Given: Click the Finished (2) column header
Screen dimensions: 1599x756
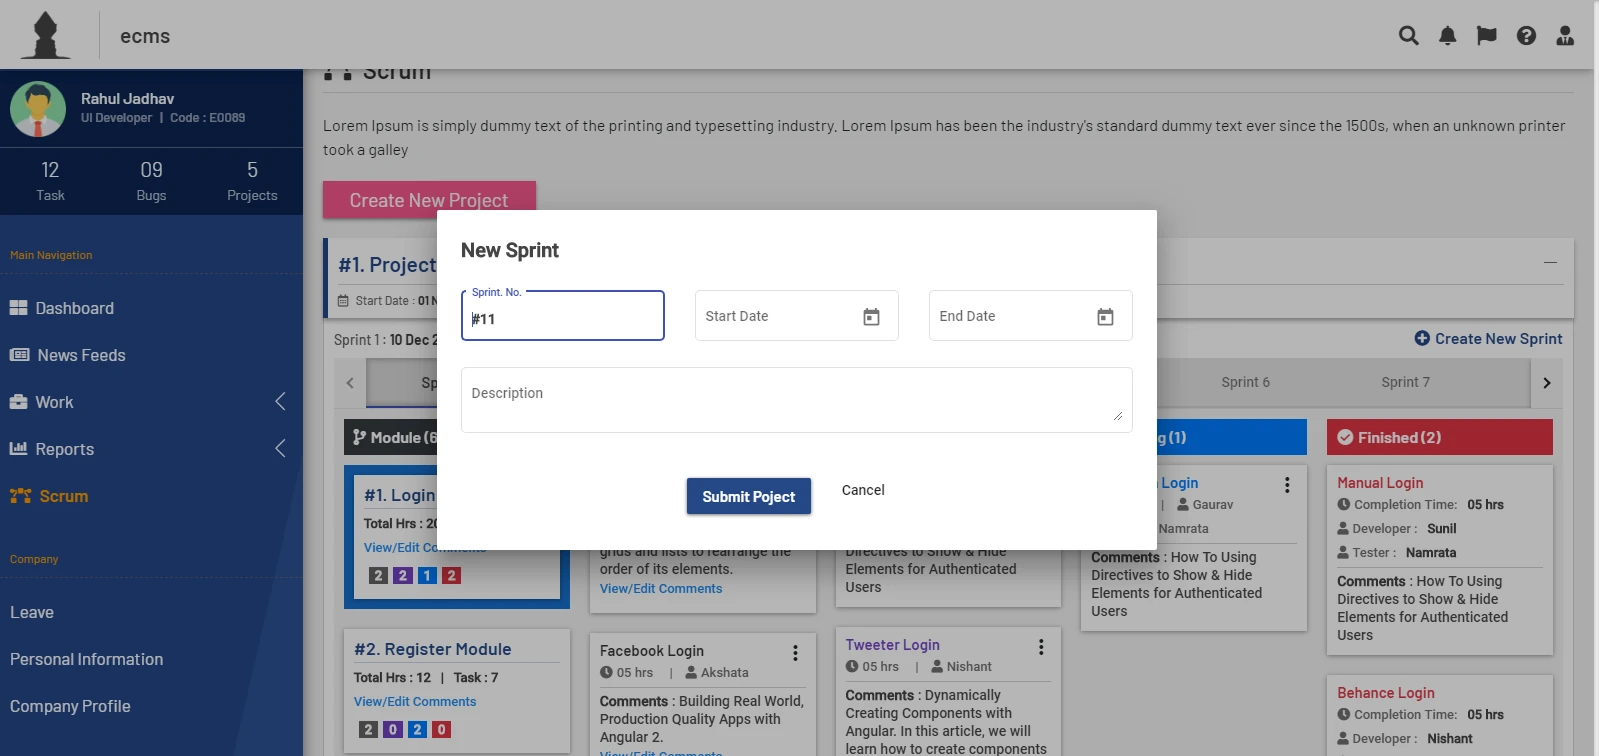Looking at the screenshot, I should pos(1440,437).
